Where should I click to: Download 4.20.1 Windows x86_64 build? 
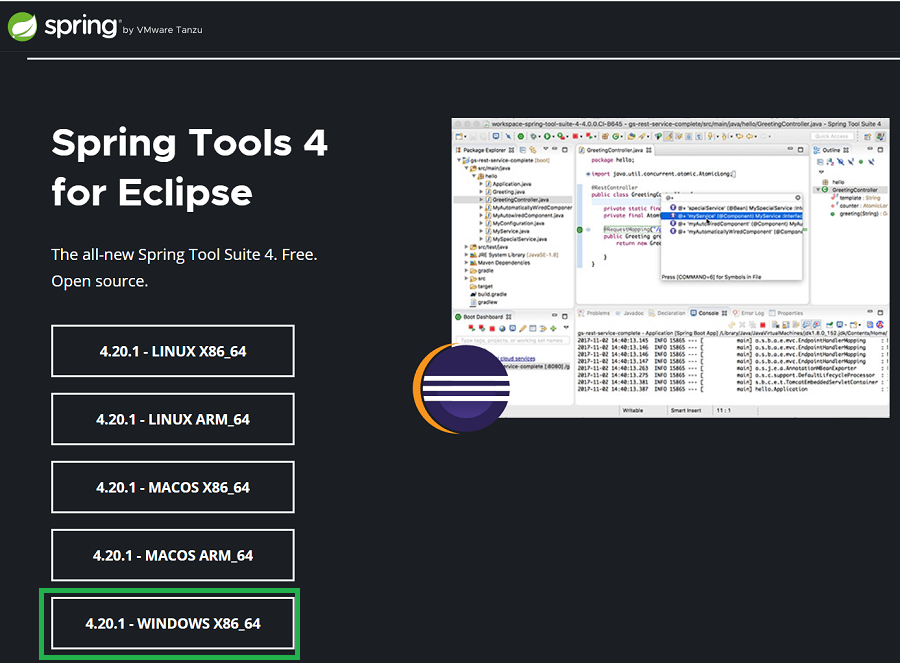[173, 624]
